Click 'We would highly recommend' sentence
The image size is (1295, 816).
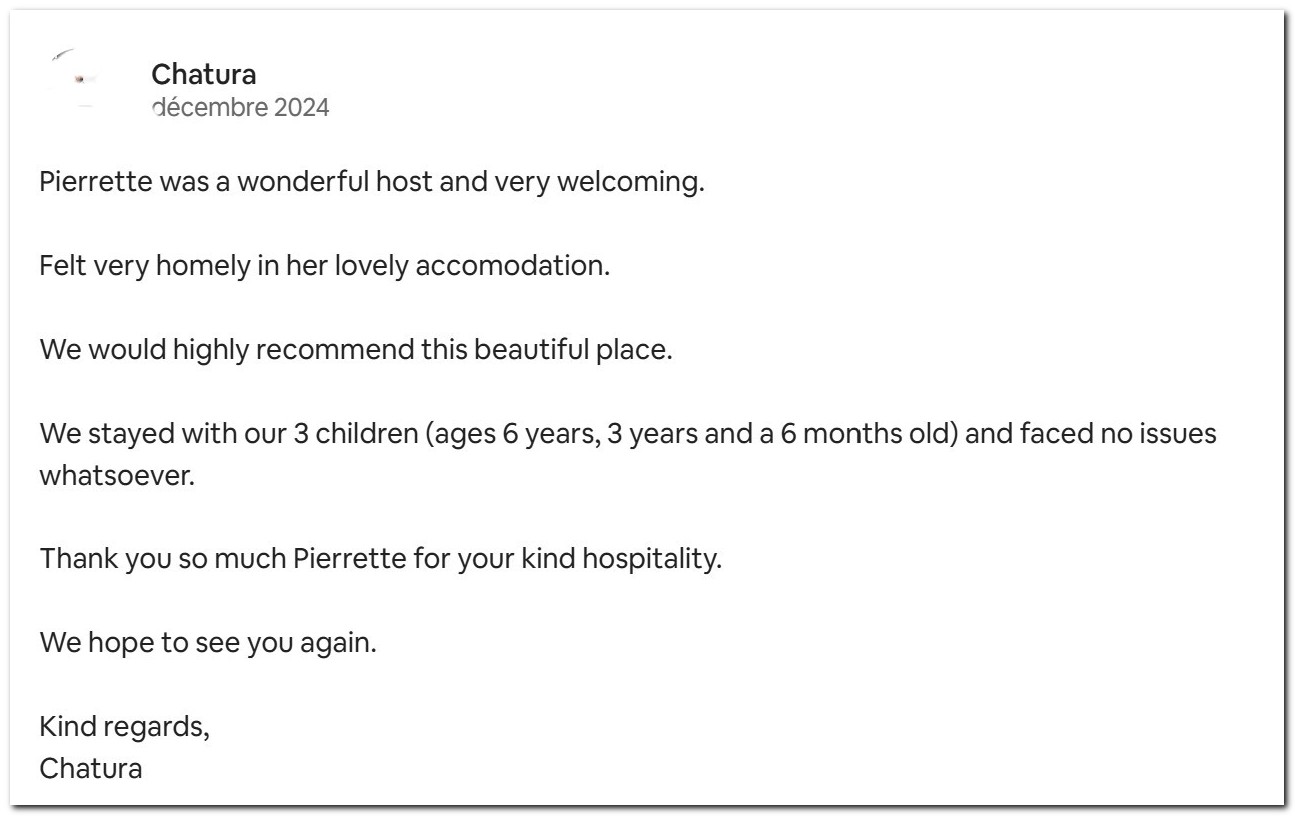(x=356, y=351)
